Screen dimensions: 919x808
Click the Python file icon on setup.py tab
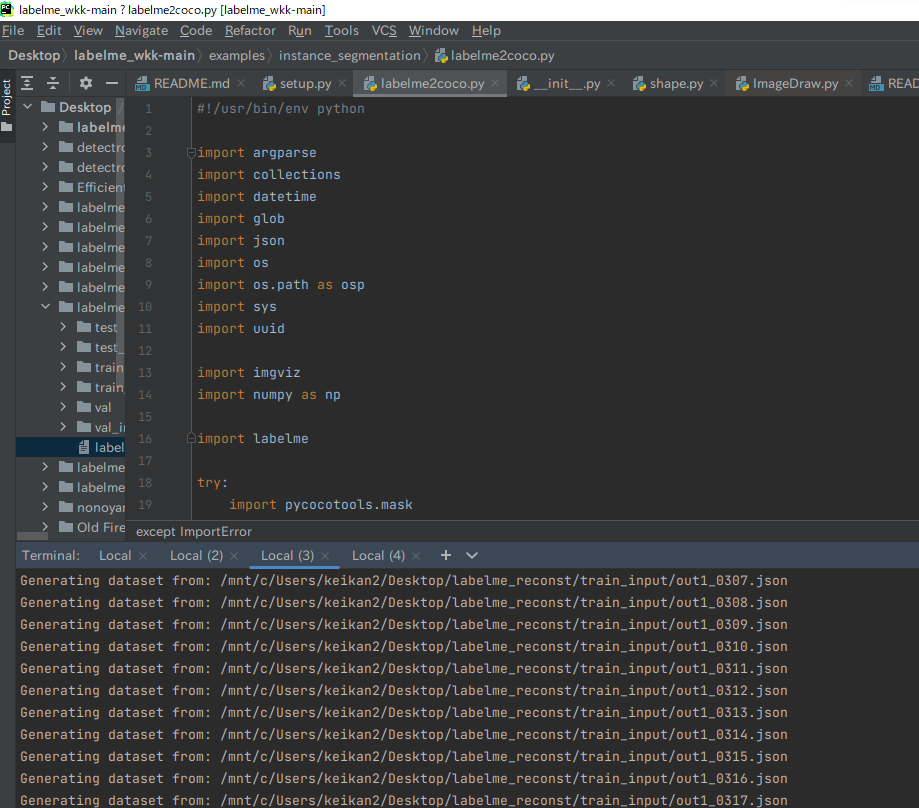[x=268, y=84]
